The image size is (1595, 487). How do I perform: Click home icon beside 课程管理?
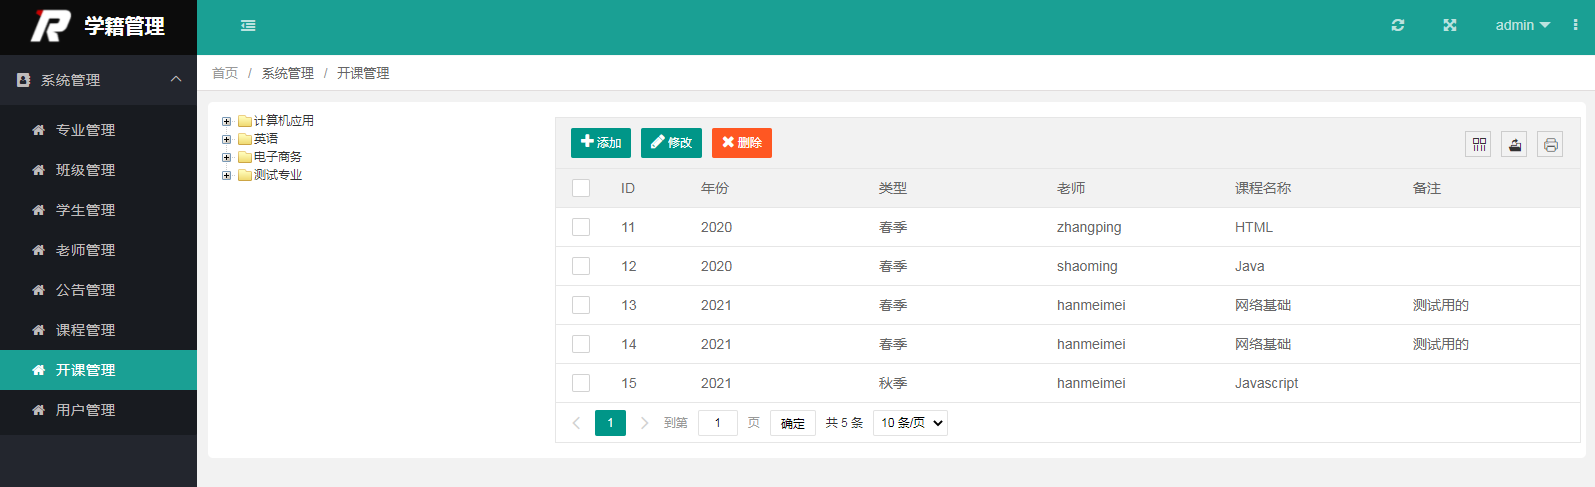pyautogui.click(x=38, y=330)
